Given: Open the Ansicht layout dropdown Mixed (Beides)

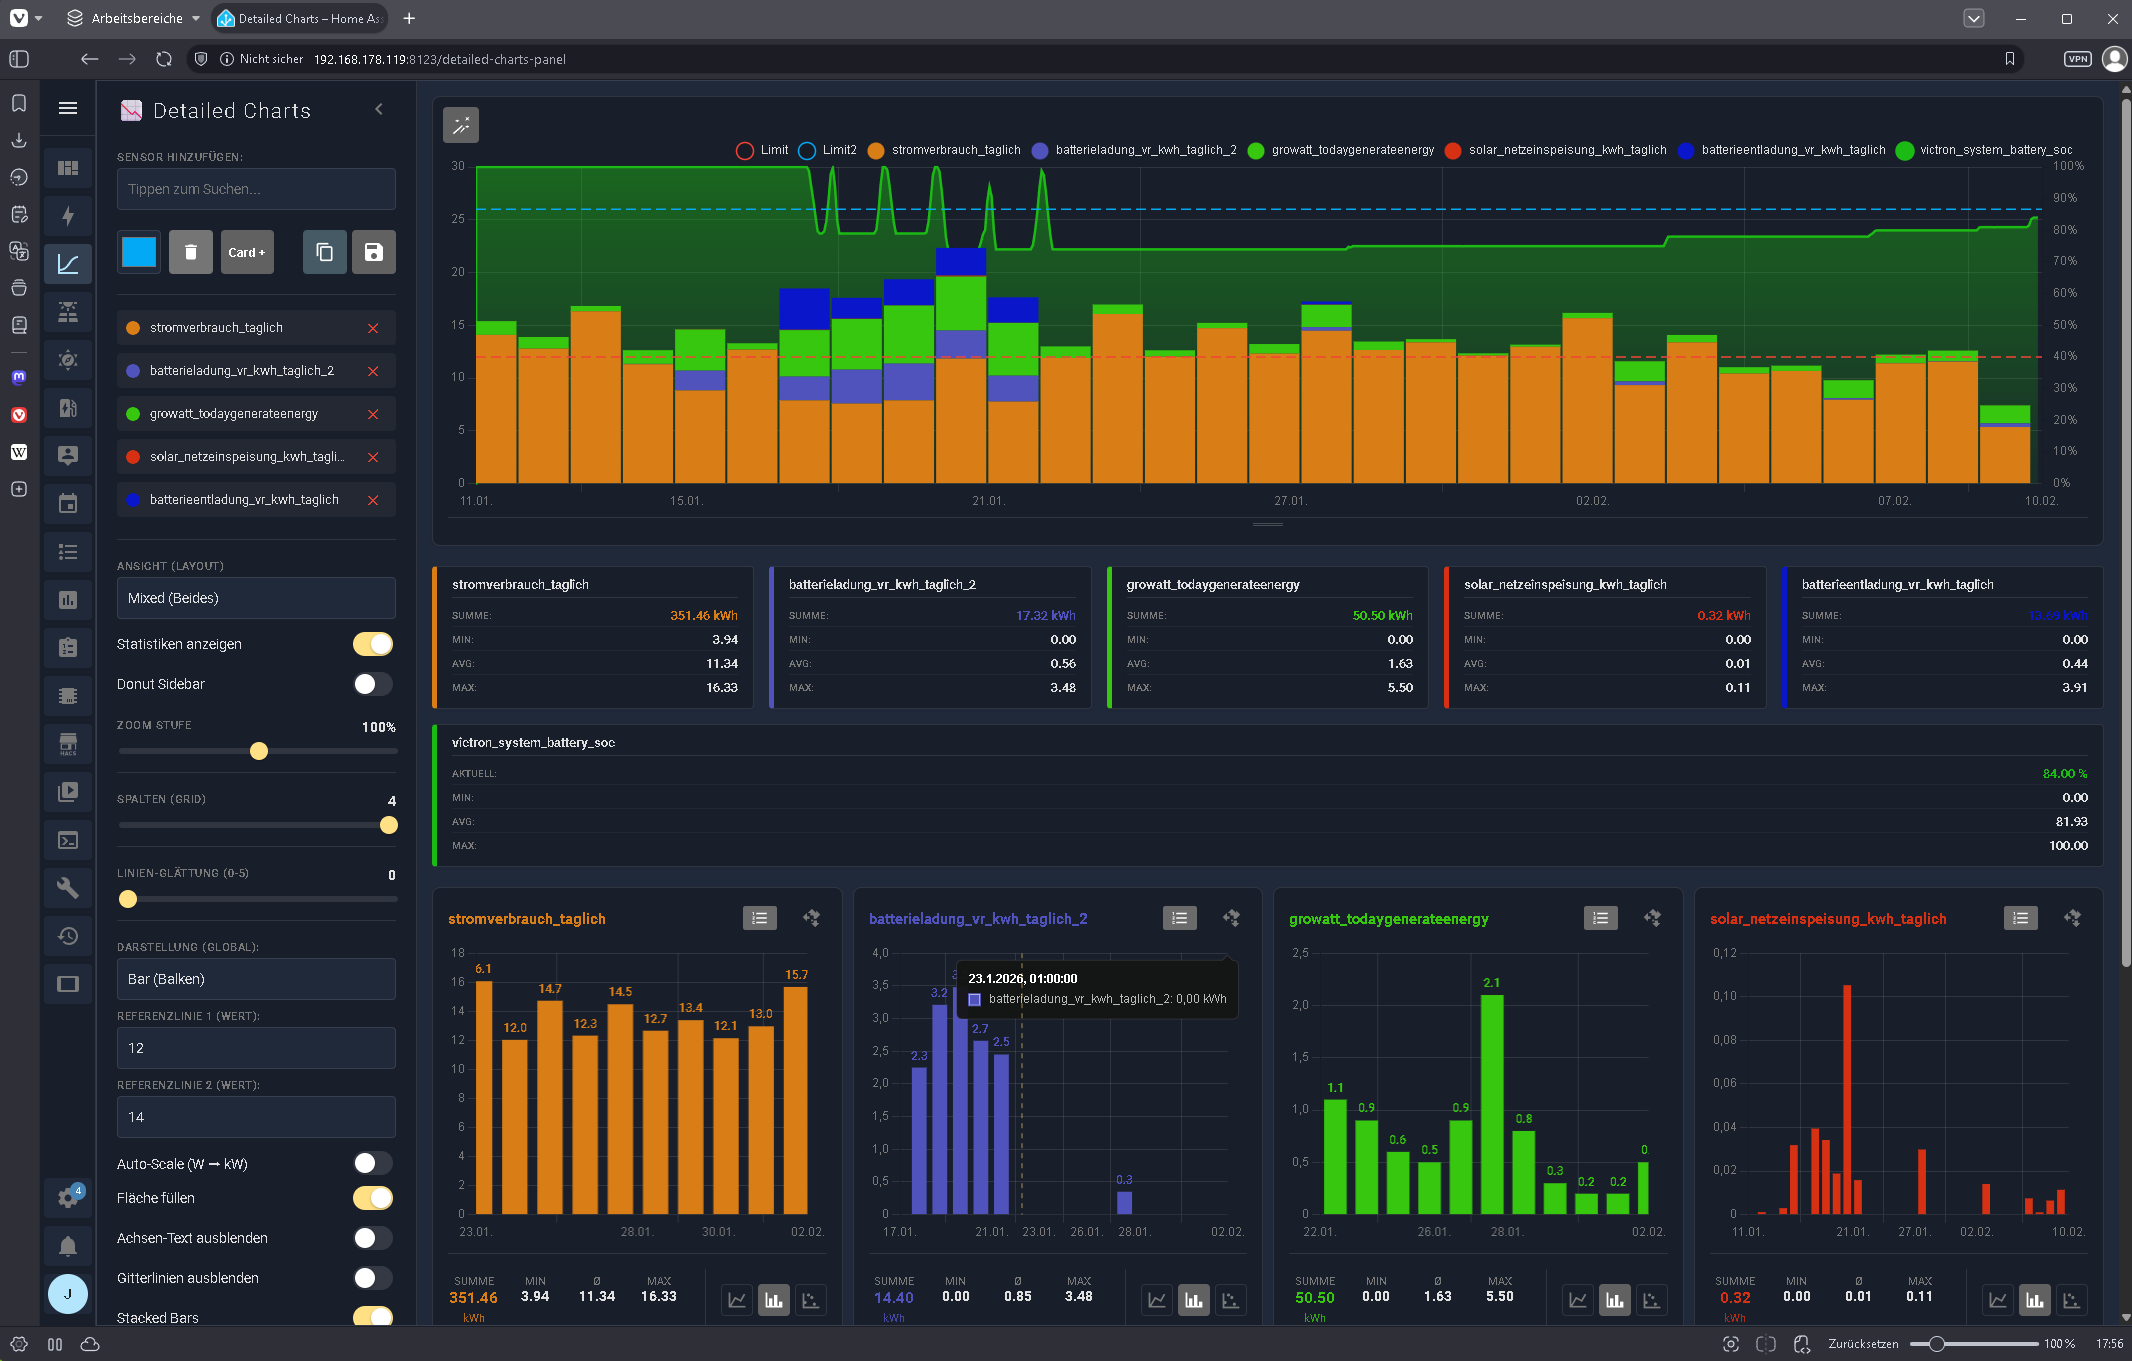Looking at the screenshot, I should coord(256,598).
